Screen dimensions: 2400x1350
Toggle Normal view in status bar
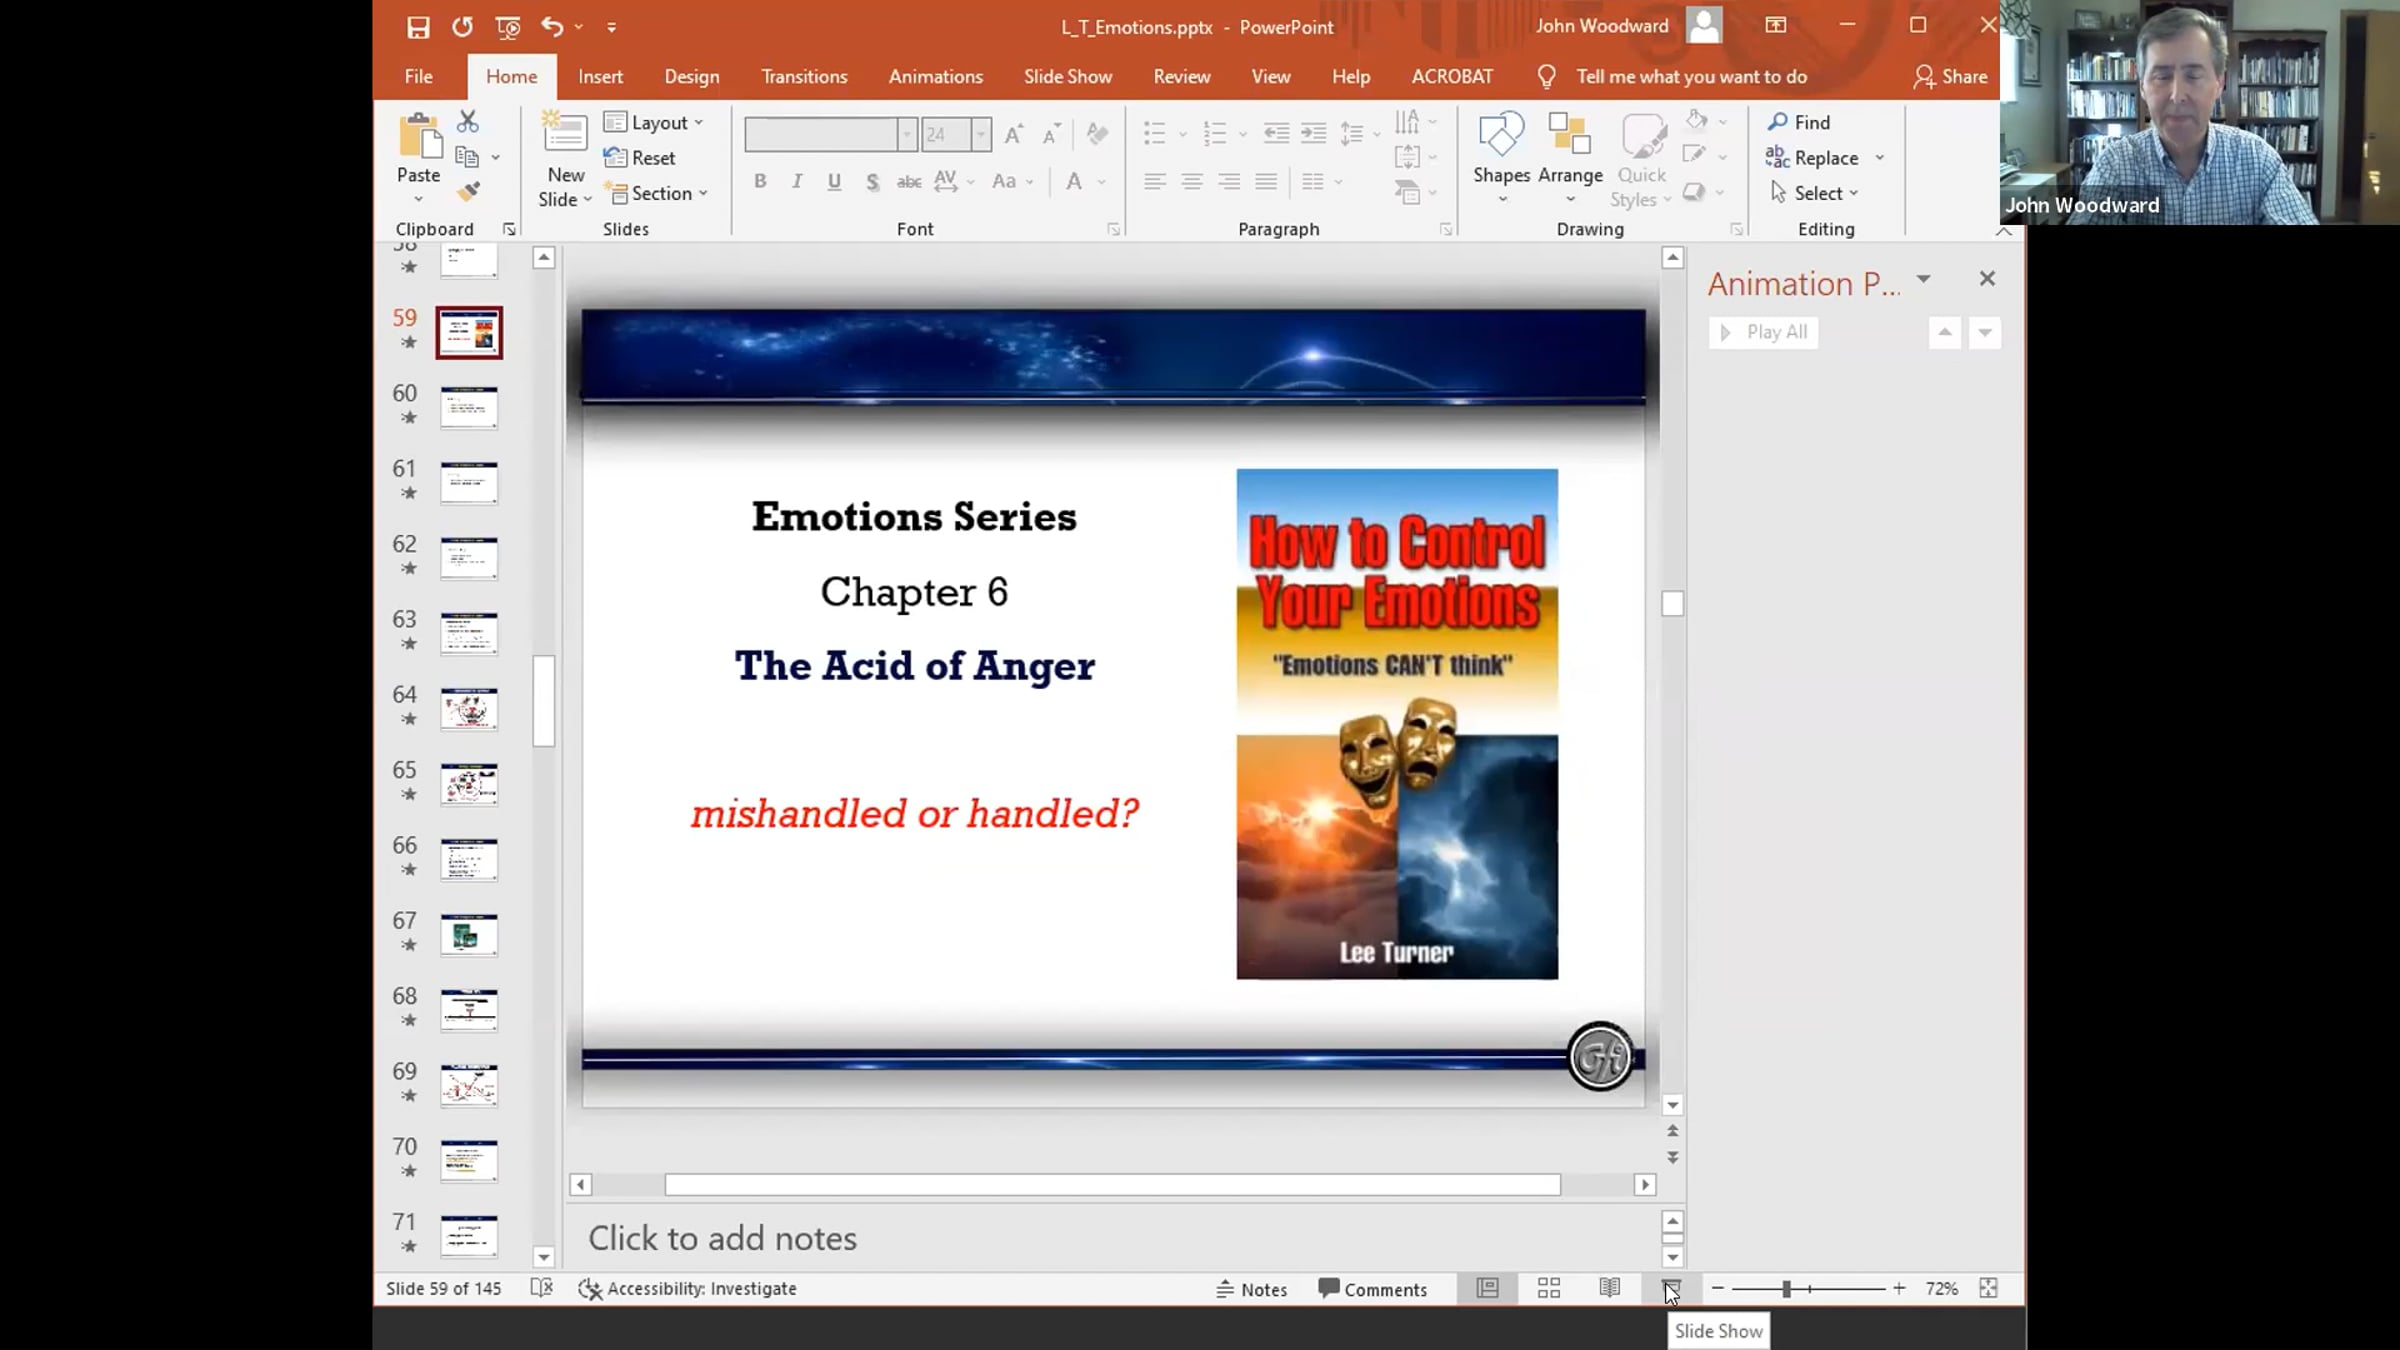[x=1488, y=1288]
